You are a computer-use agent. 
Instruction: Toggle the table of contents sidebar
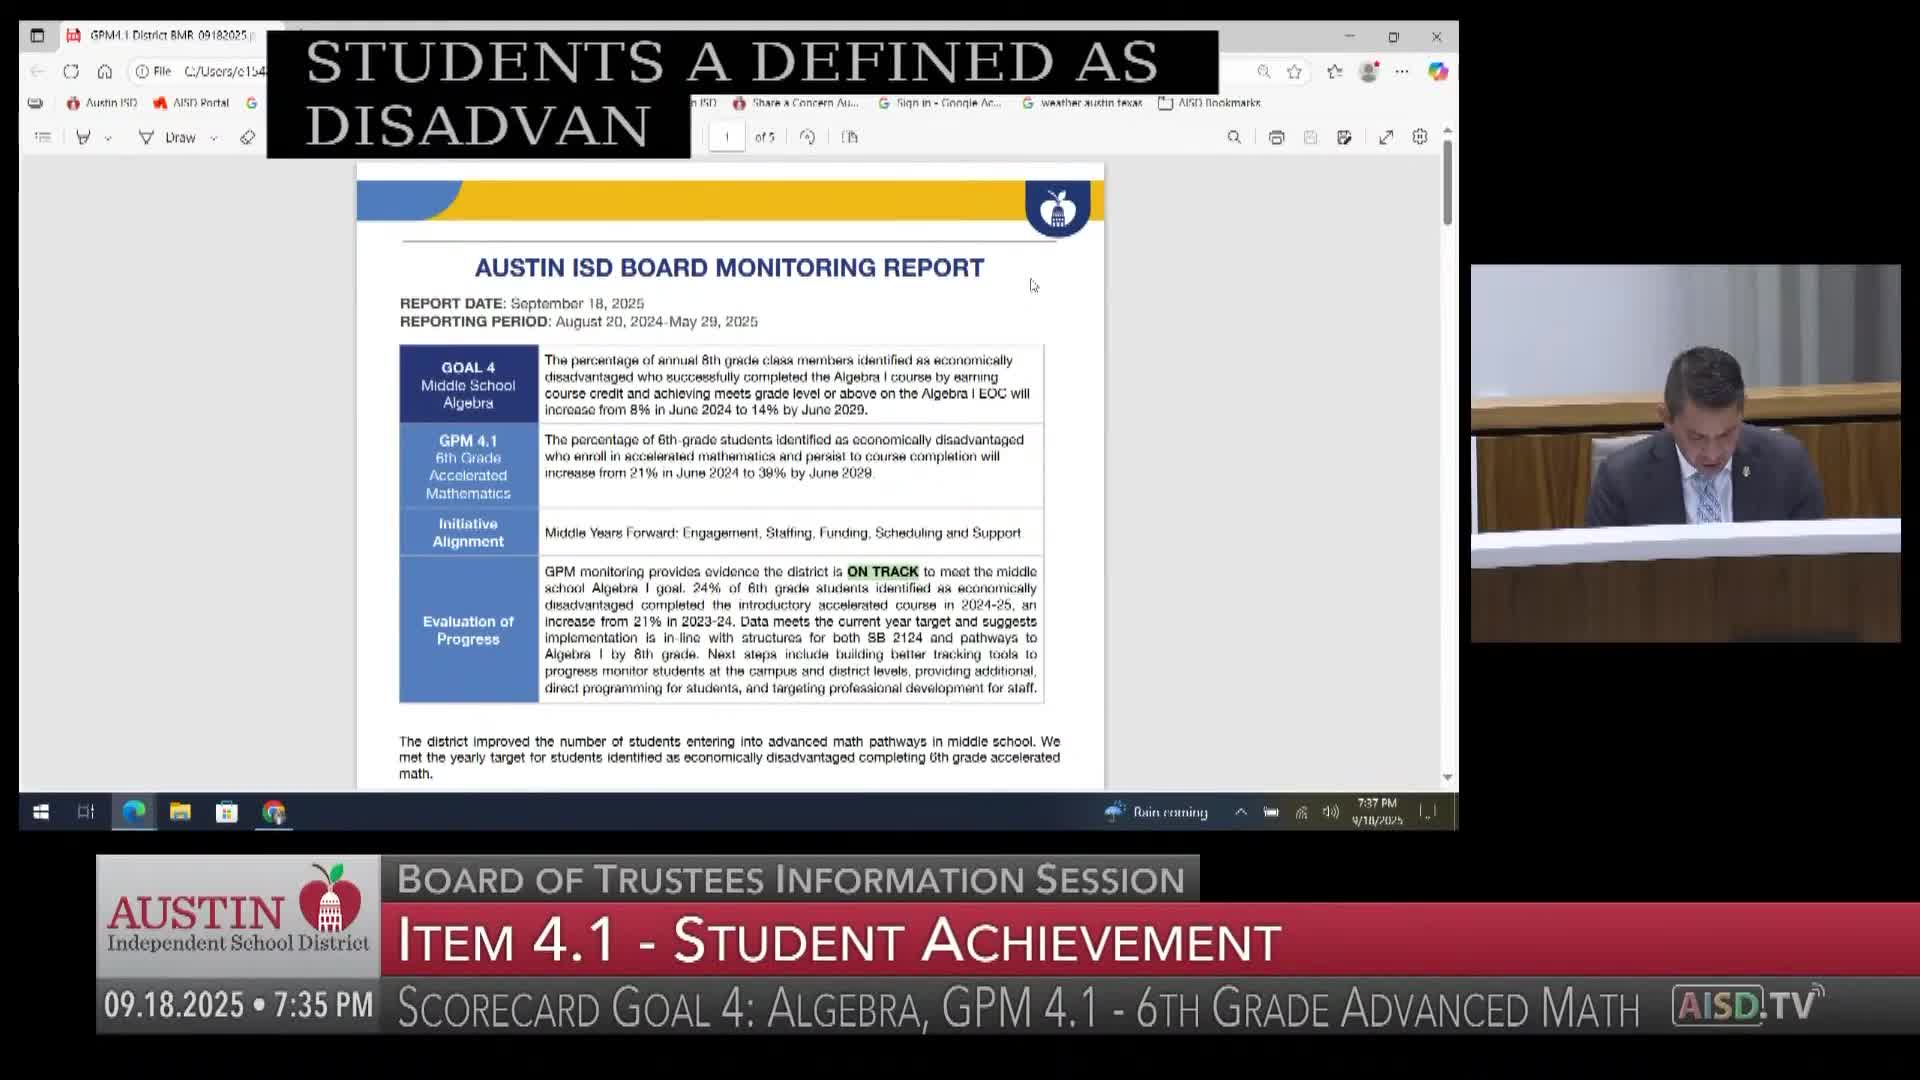click(x=42, y=137)
